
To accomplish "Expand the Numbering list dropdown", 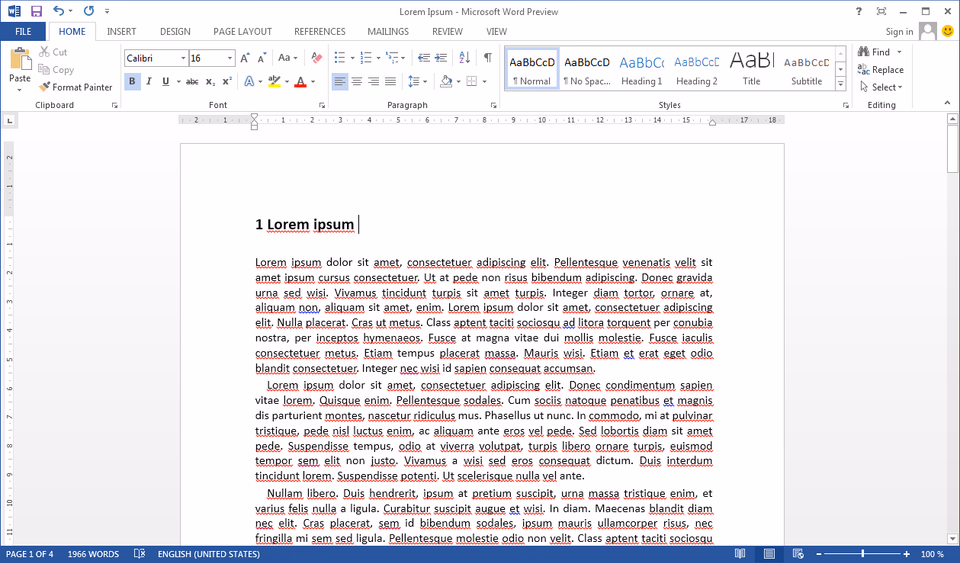I will 378,58.
